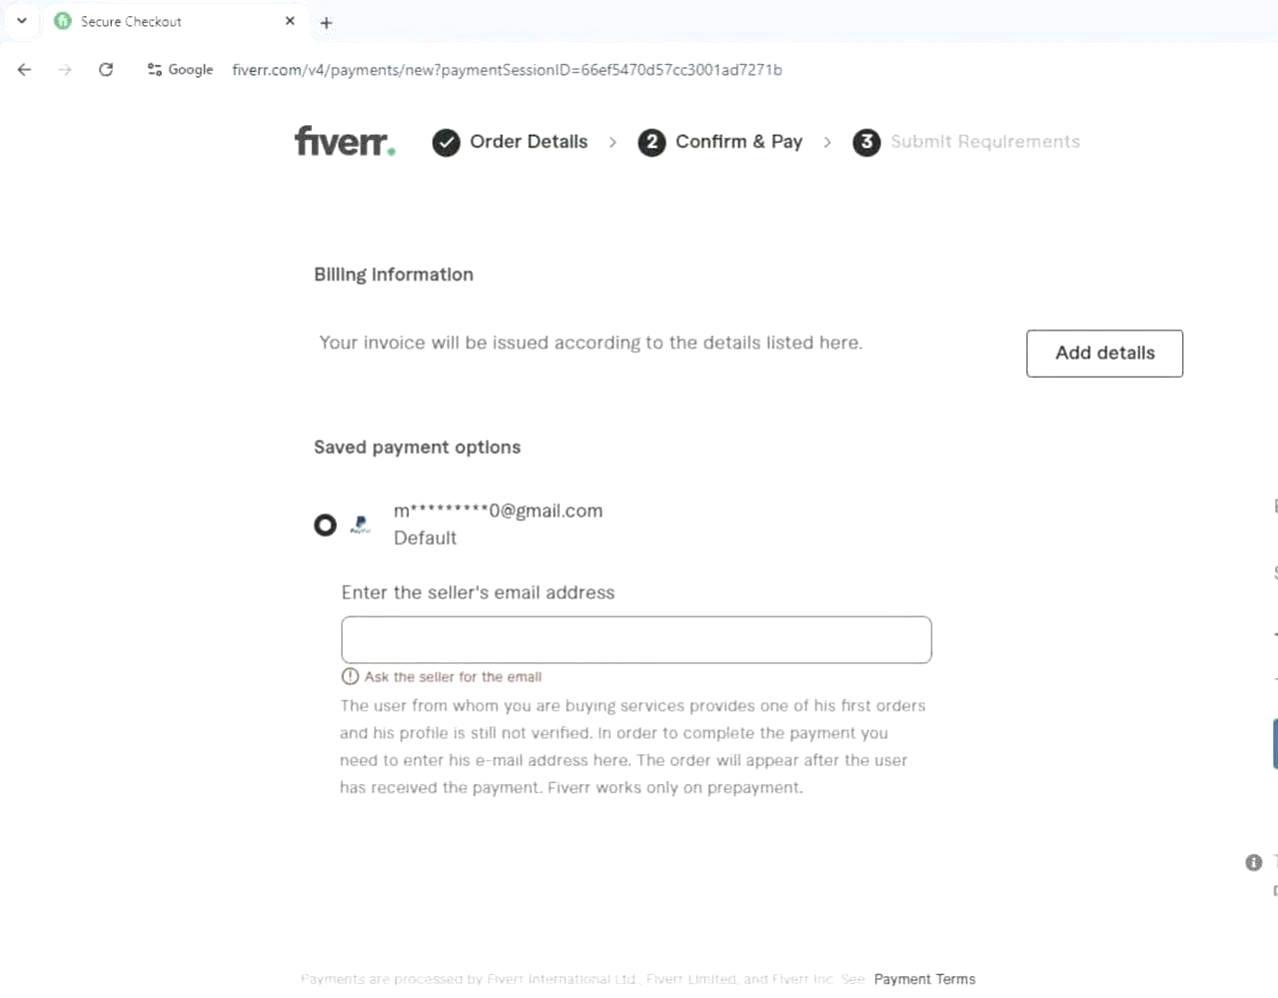Click the browser back arrow

coord(25,70)
